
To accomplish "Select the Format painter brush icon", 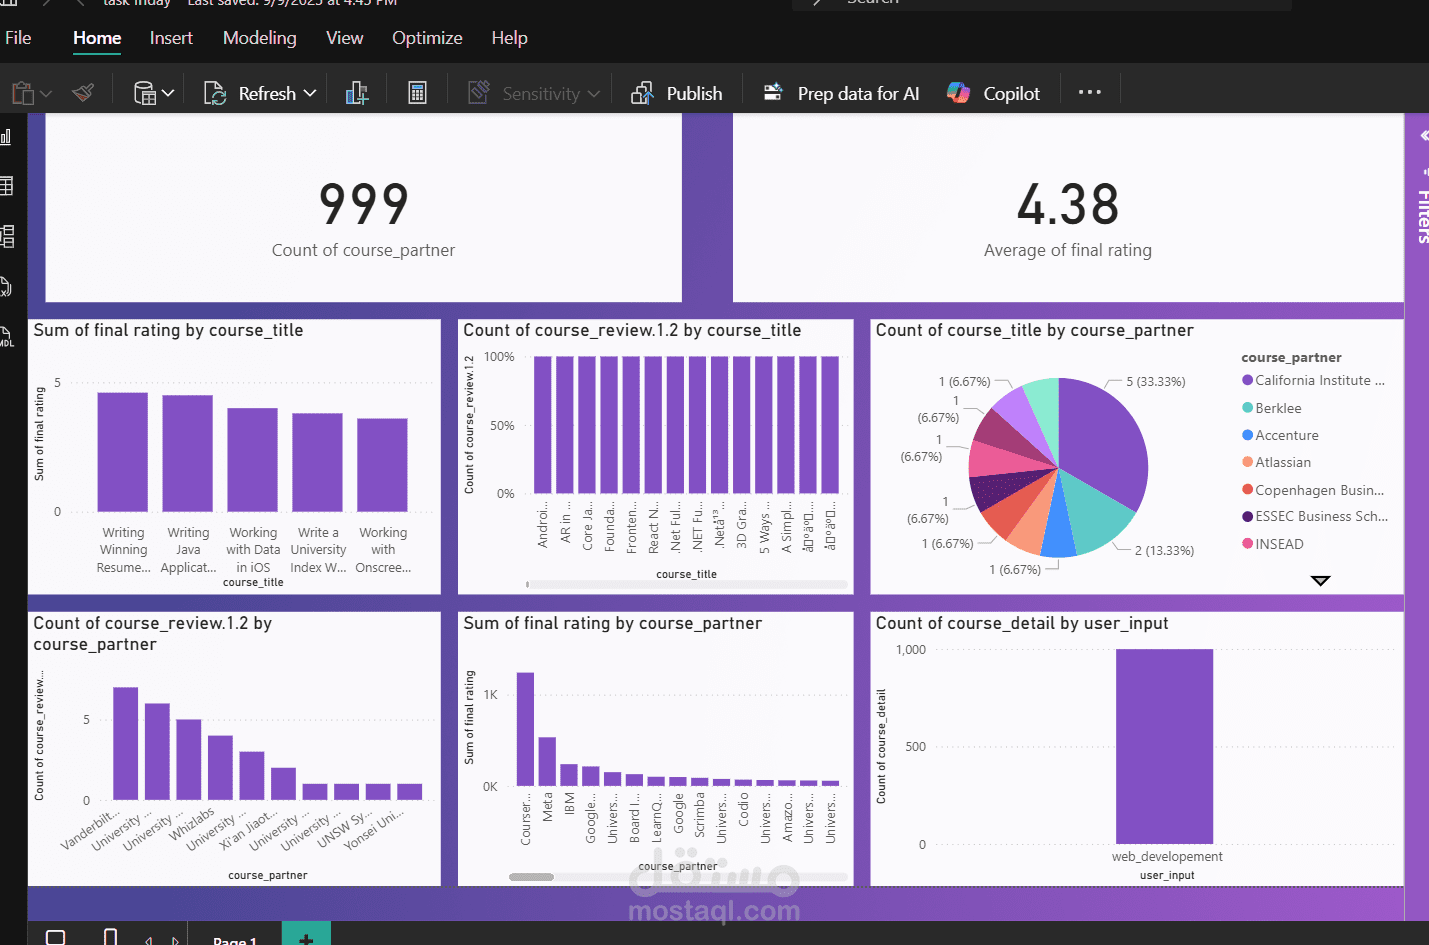I will pos(83,93).
